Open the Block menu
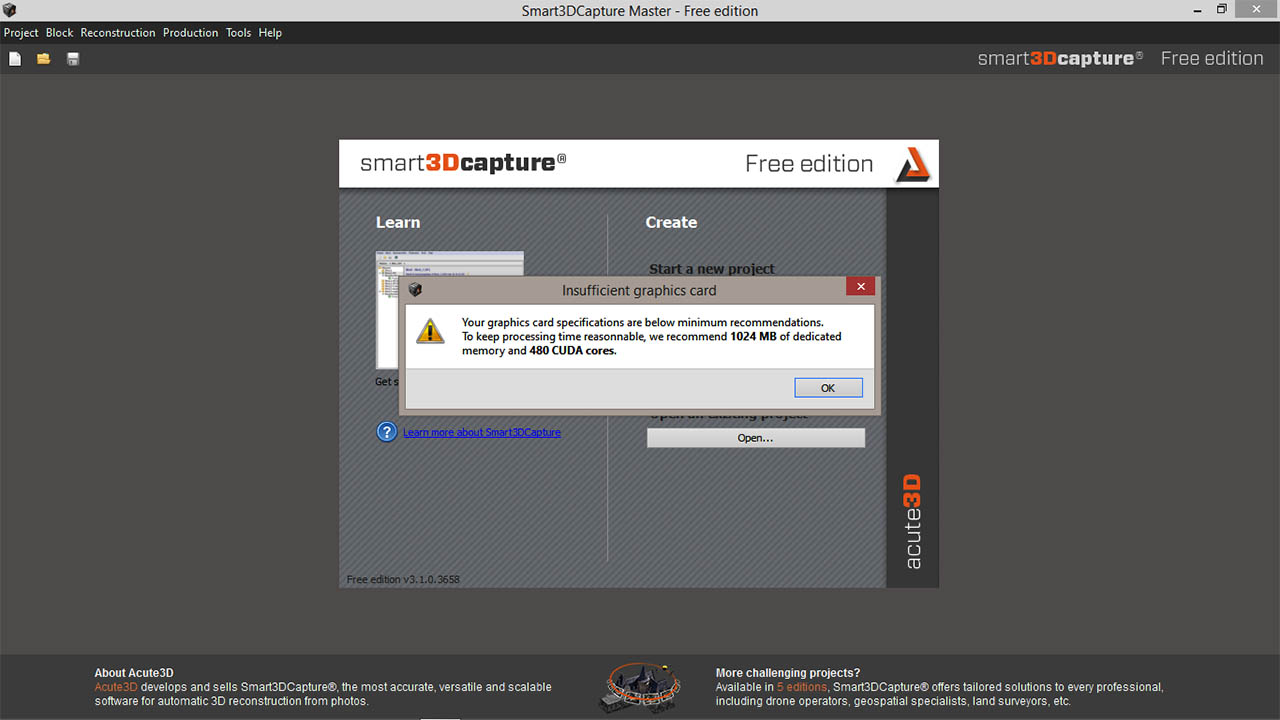This screenshot has height=720, width=1280. 60,33
